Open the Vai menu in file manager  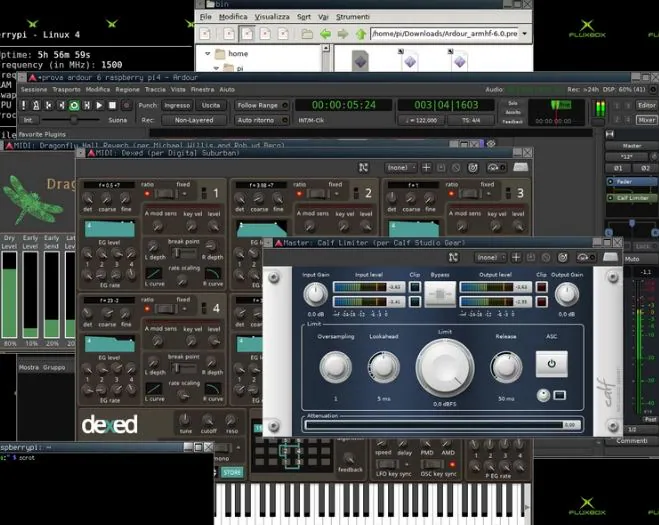pyautogui.click(x=323, y=17)
